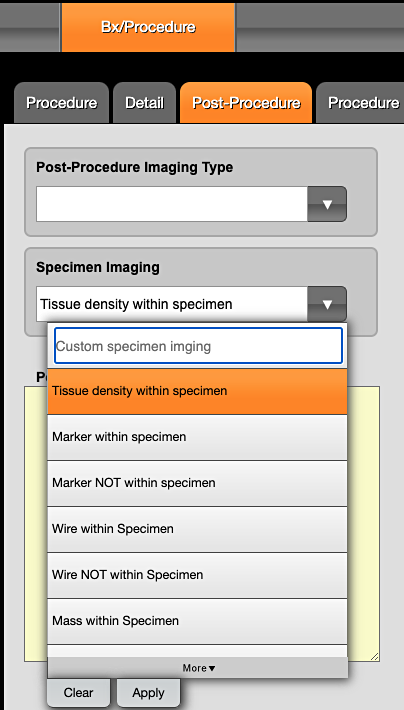The height and width of the screenshot is (710, 404).
Task: Select the Post-Procedure sub-tab
Action: pos(246,103)
